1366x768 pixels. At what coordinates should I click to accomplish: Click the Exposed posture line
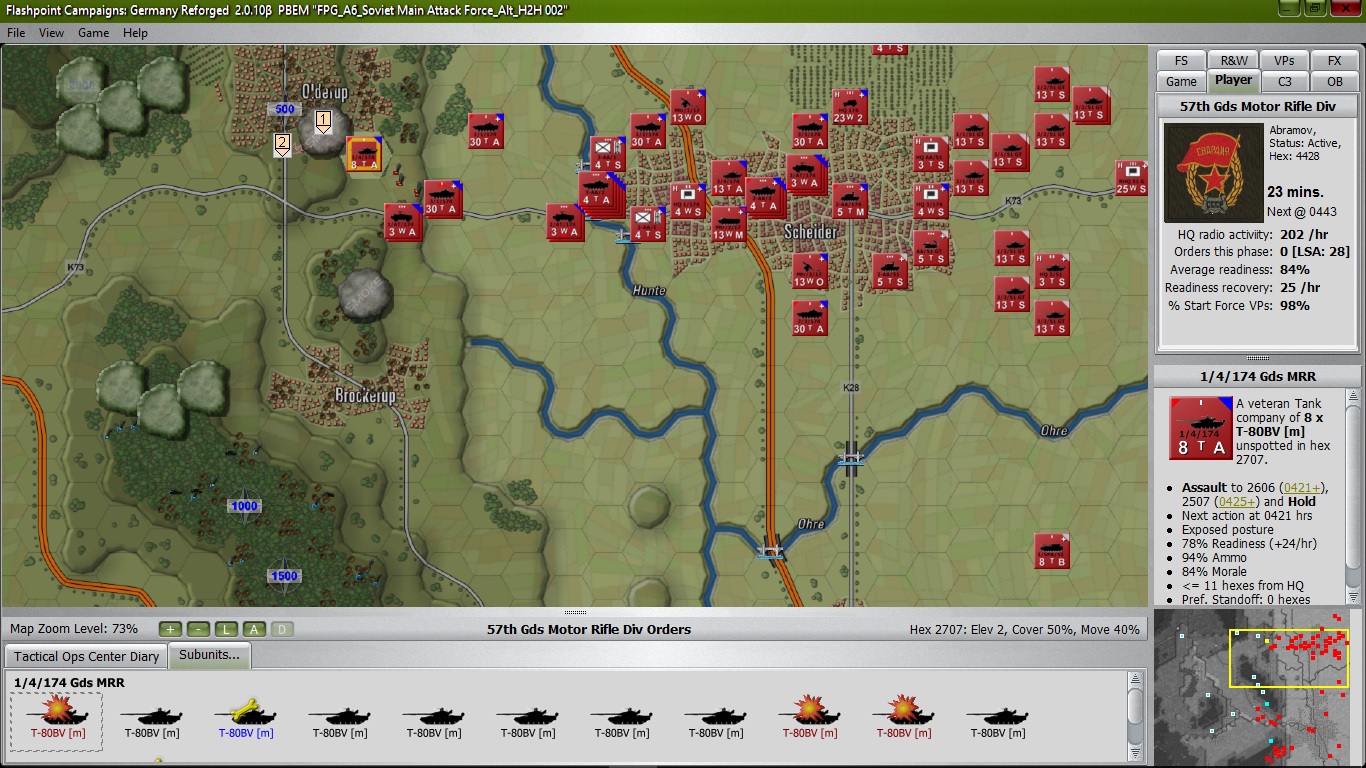point(1228,530)
